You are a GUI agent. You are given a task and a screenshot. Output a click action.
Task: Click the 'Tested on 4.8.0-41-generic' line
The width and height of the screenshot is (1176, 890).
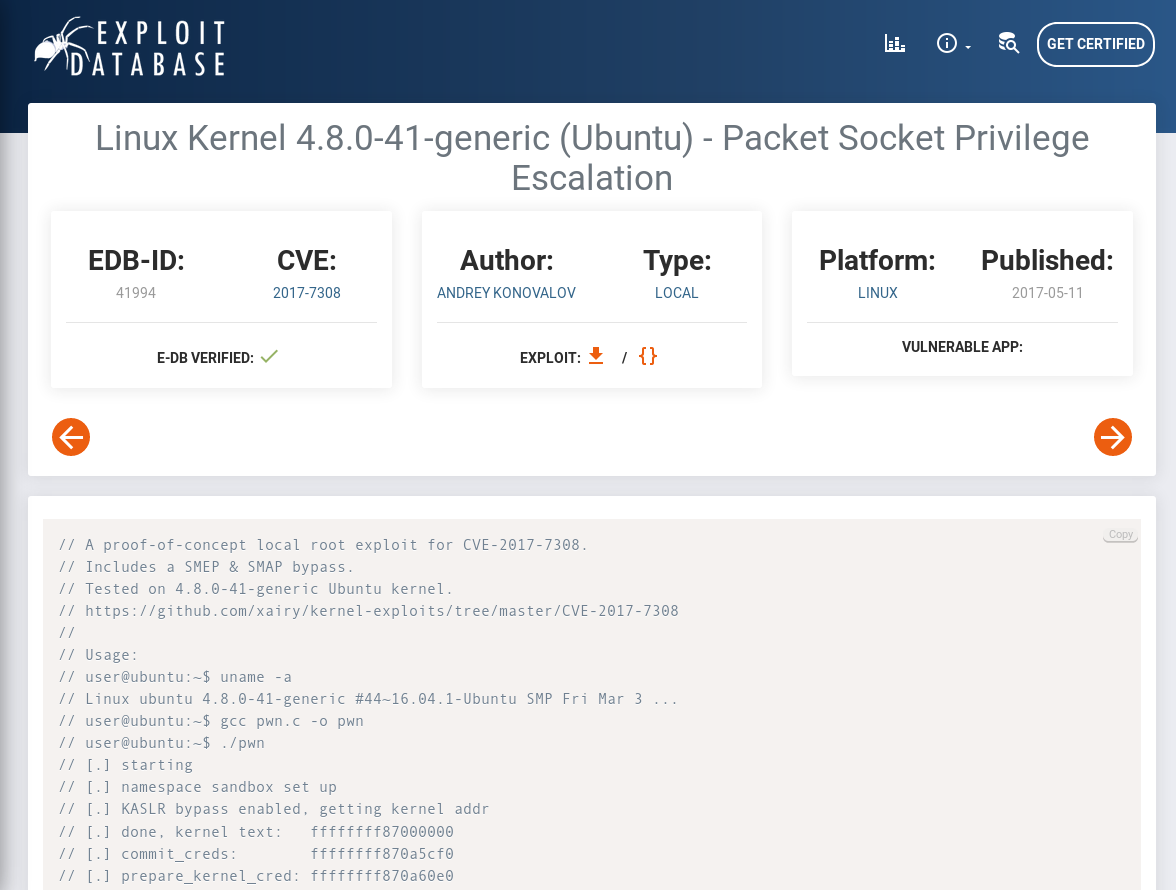256,589
